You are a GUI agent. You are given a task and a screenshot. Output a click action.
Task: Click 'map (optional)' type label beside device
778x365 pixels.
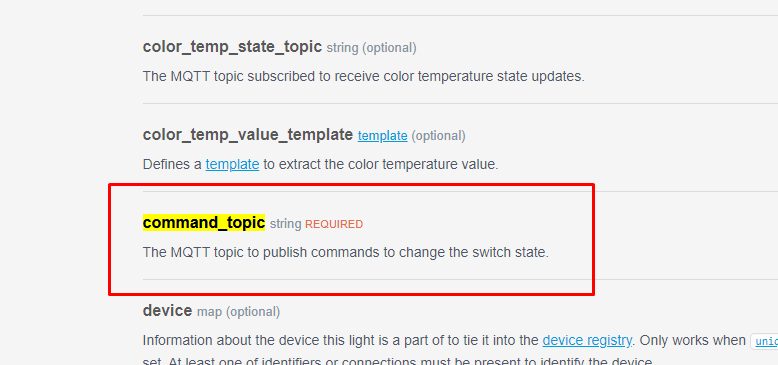click(x=239, y=312)
